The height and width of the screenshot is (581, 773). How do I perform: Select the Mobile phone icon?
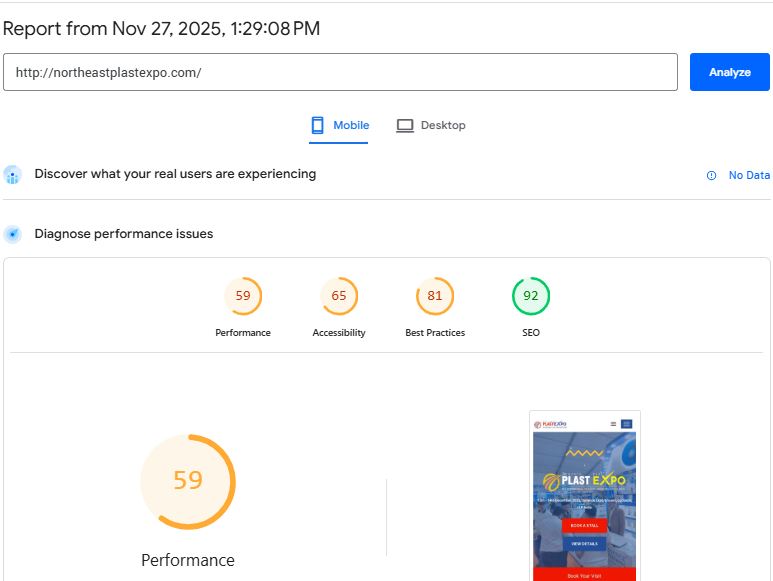(x=318, y=126)
